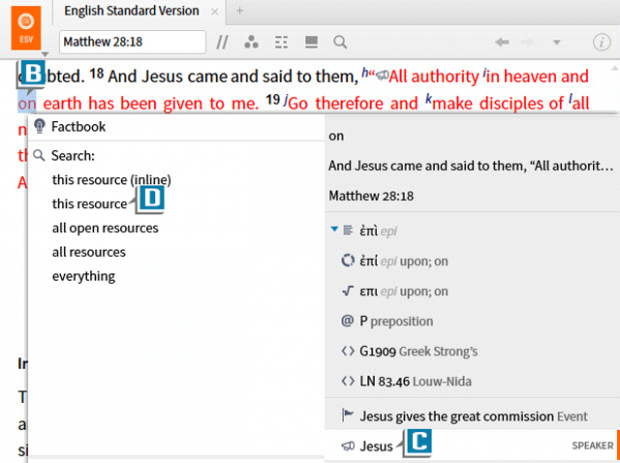
Task: Collapse the ἐπὶ epi lemma group
Action: pos(334,230)
